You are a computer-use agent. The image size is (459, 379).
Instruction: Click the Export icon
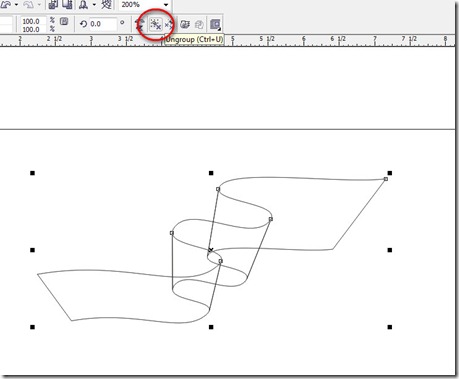(68, 4)
